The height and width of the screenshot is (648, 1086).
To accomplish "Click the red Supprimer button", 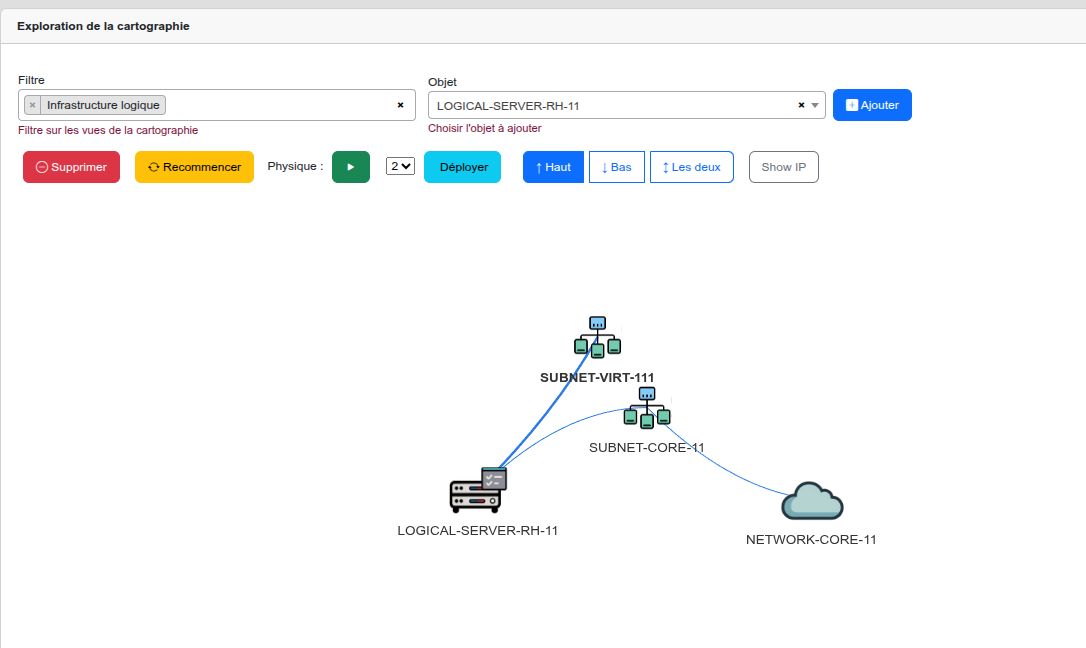I will coord(71,167).
